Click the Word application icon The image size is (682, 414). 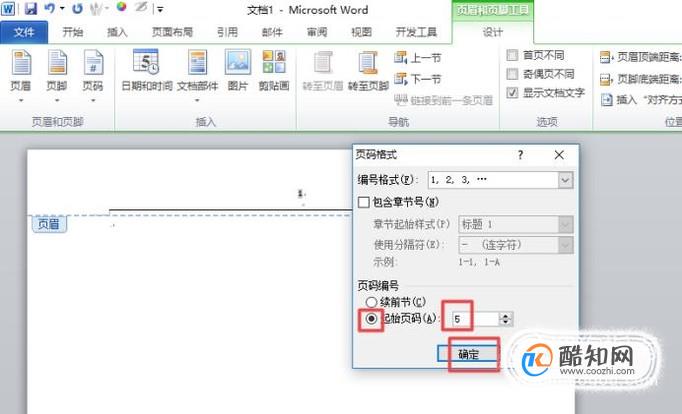[x=8, y=9]
